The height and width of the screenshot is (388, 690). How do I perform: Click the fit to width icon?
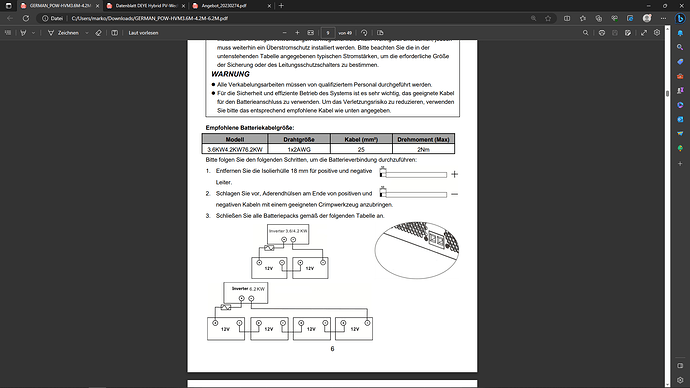pos(311,33)
